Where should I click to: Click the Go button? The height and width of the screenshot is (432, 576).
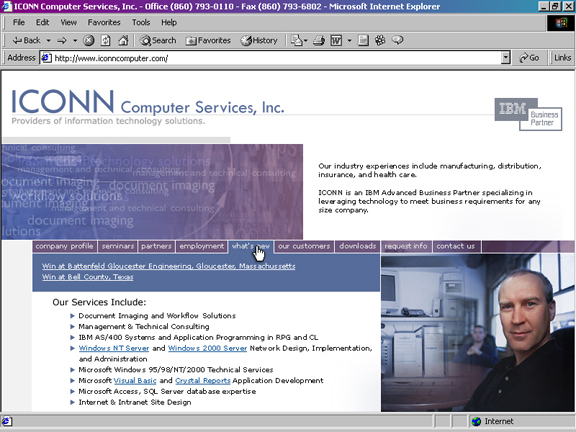pos(529,58)
